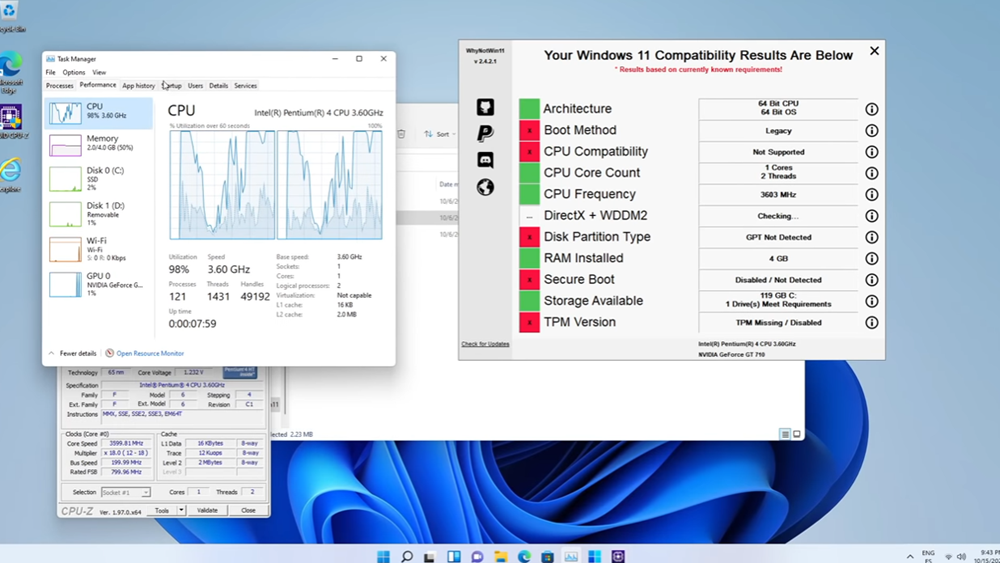Open the website globe icon in WhyNotWin11
This screenshot has width=1000, height=563.
tap(485, 187)
